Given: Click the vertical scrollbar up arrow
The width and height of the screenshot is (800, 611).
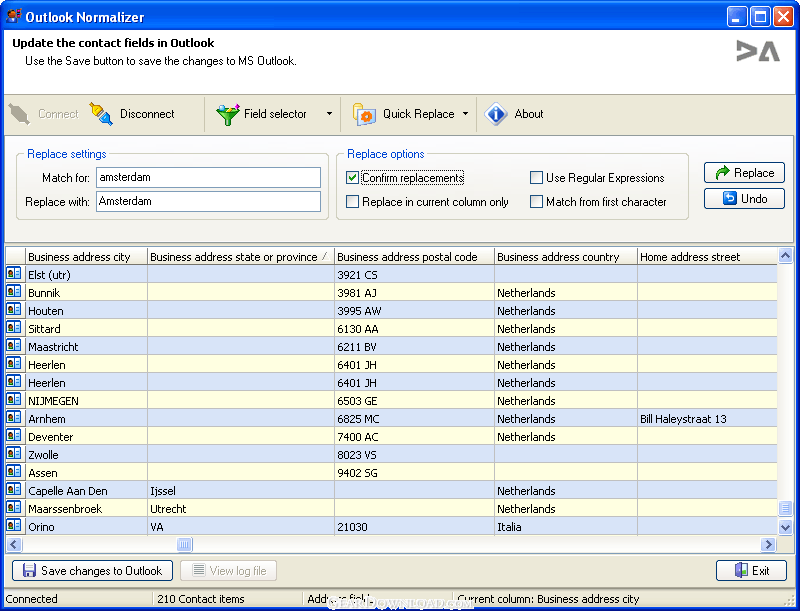Looking at the screenshot, I should pos(785,255).
